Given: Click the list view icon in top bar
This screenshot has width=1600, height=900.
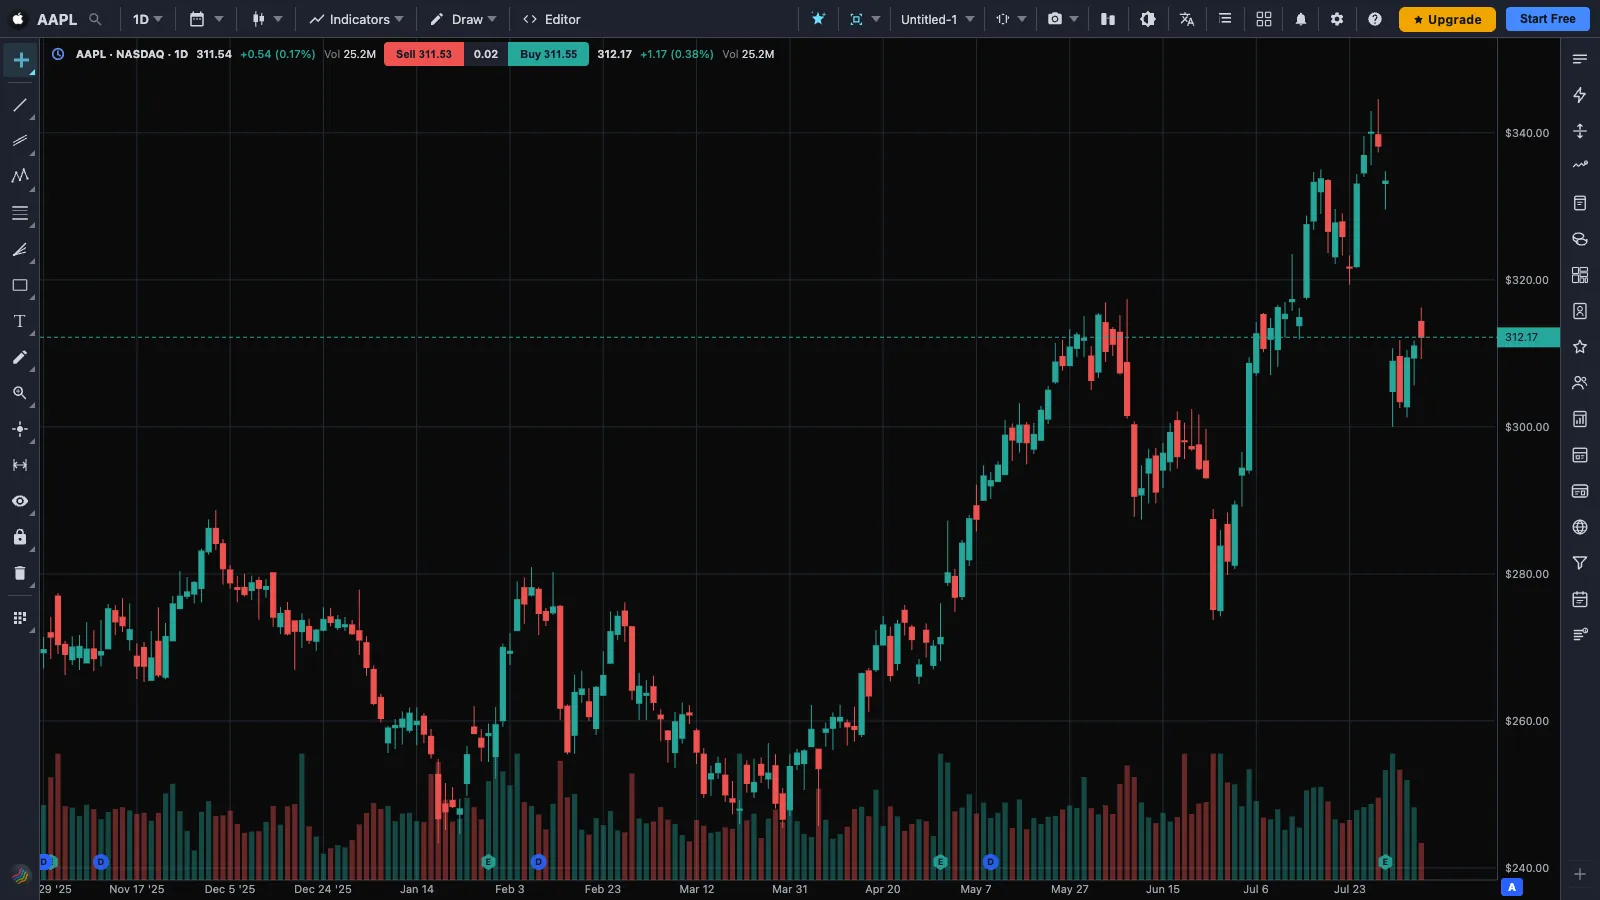Looking at the screenshot, I should pos(1225,19).
